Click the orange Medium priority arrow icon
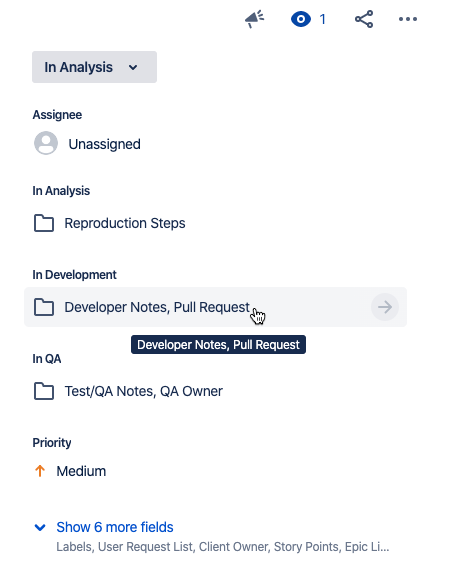The height and width of the screenshot is (566, 461). (40, 471)
